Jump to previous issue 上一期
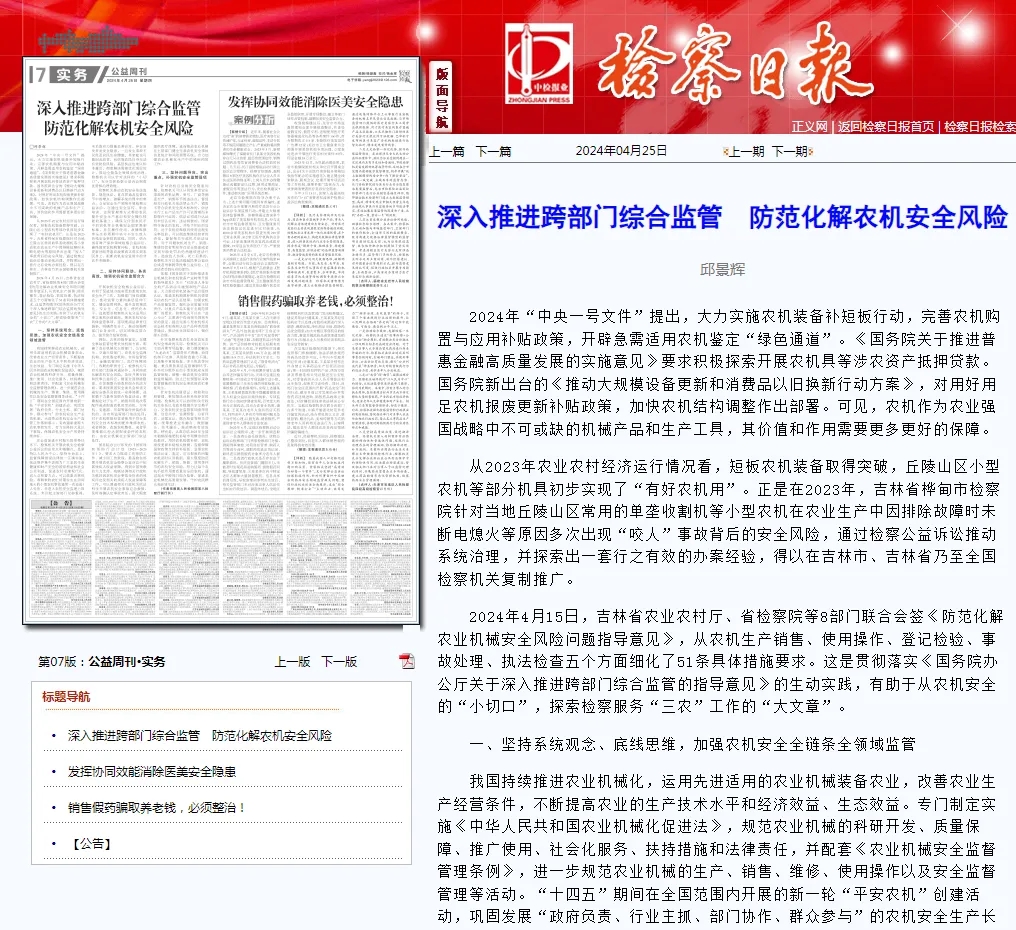Image resolution: width=1016 pixels, height=930 pixels. click(x=744, y=152)
